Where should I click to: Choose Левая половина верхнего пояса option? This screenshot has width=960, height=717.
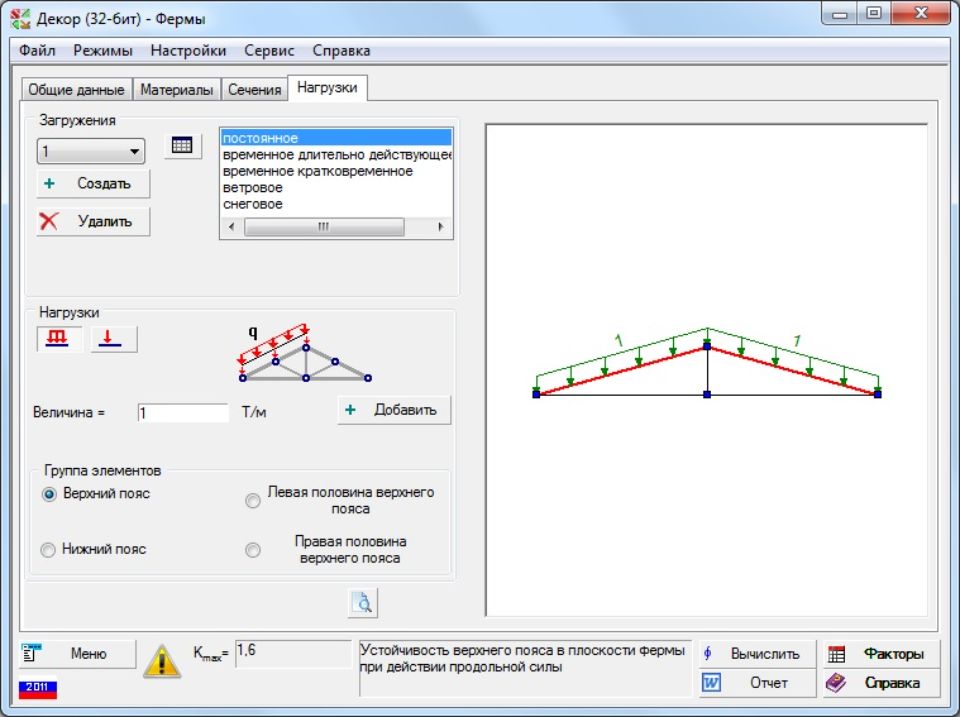point(253,500)
